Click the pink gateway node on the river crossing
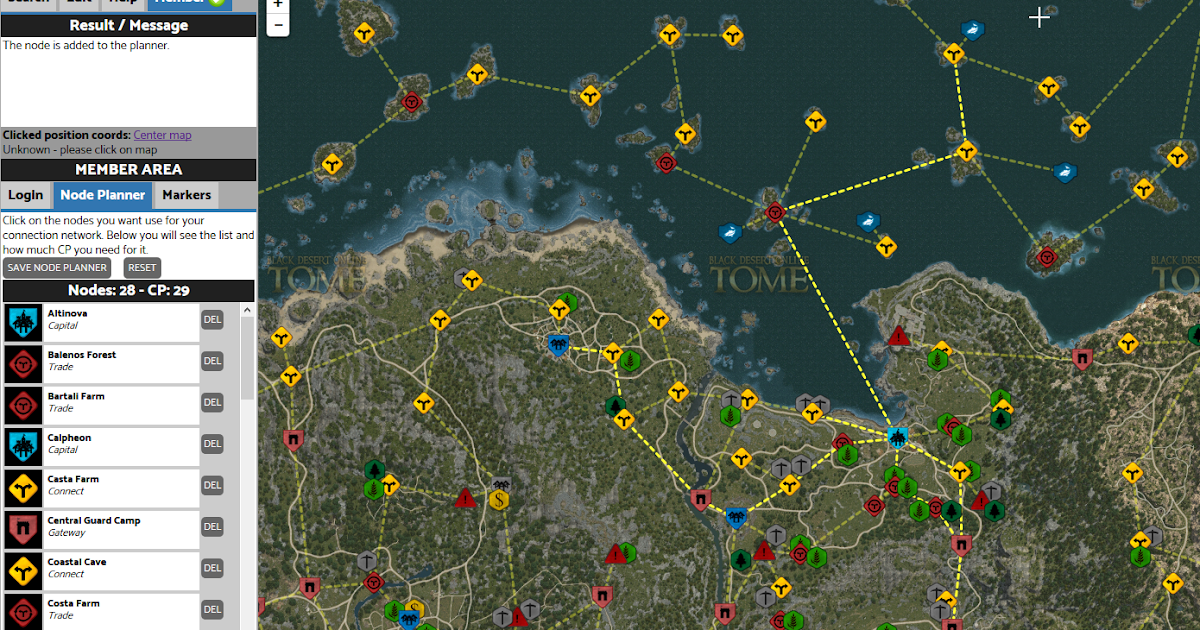 (701, 498)
